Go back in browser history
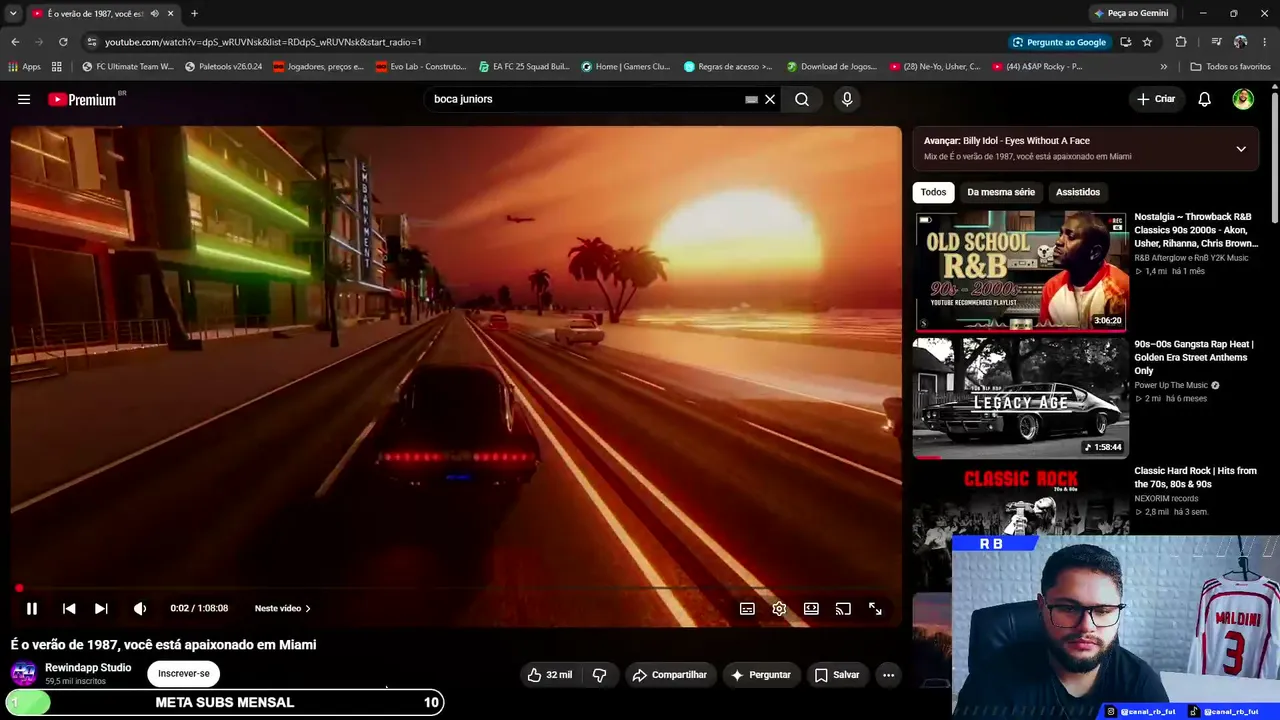The width and height of the screenshot is (1280, 720). point(15,42)
